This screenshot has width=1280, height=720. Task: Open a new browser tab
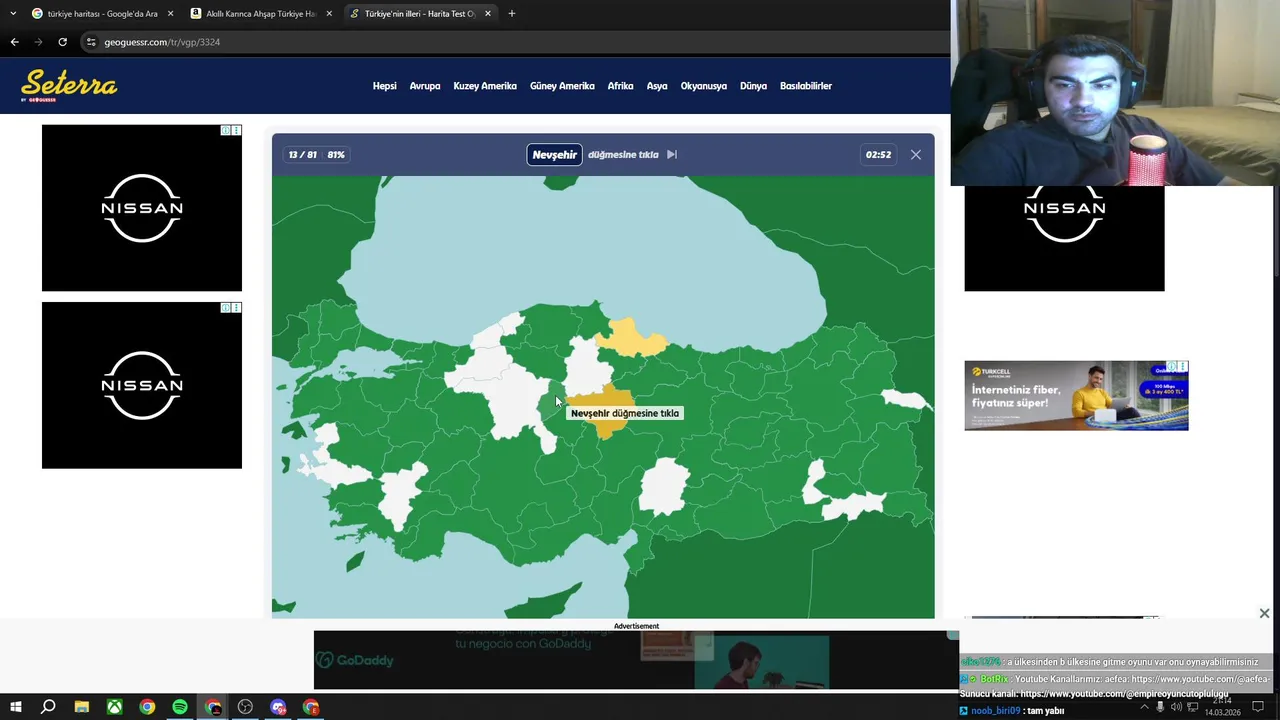pos(512,13)
